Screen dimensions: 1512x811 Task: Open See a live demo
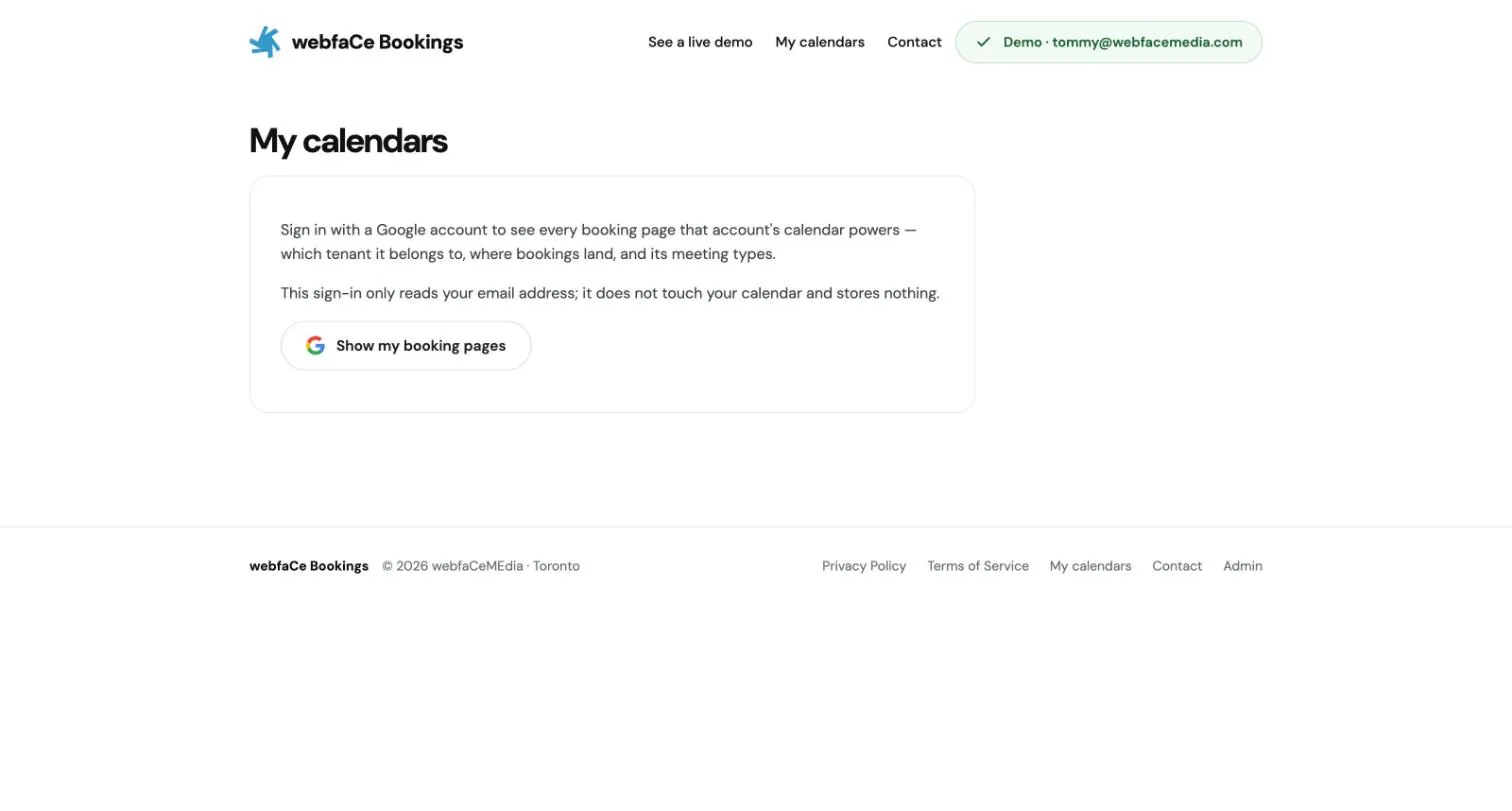(700, 42)
